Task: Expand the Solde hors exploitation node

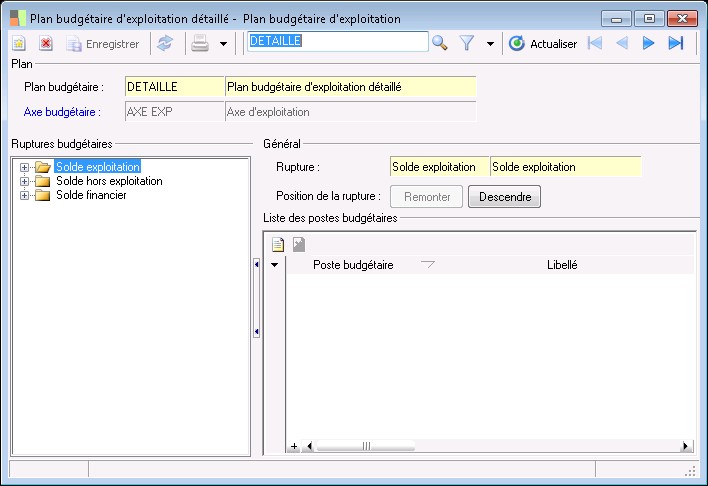Action: [x=24, y=182]
